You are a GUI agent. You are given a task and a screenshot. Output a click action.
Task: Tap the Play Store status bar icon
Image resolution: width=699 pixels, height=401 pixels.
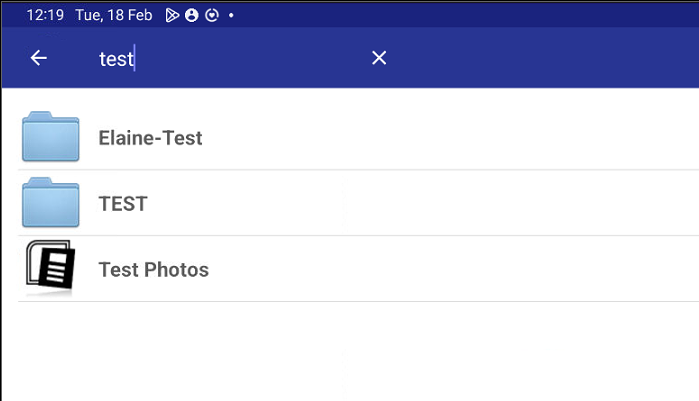[173, 16]
